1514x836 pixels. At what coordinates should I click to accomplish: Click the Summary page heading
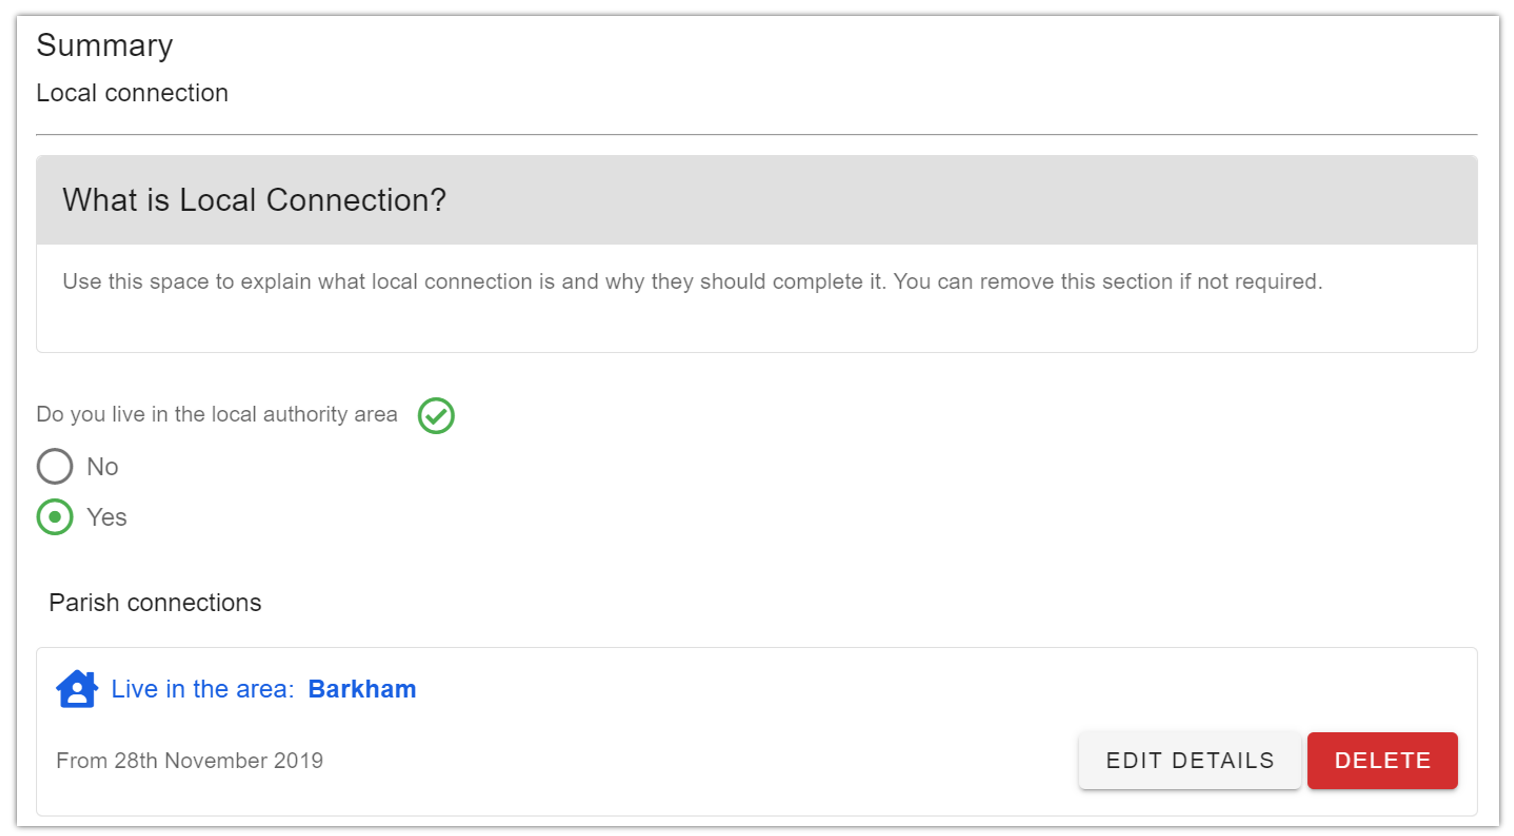pyautogui.click(x=105, y=45)
